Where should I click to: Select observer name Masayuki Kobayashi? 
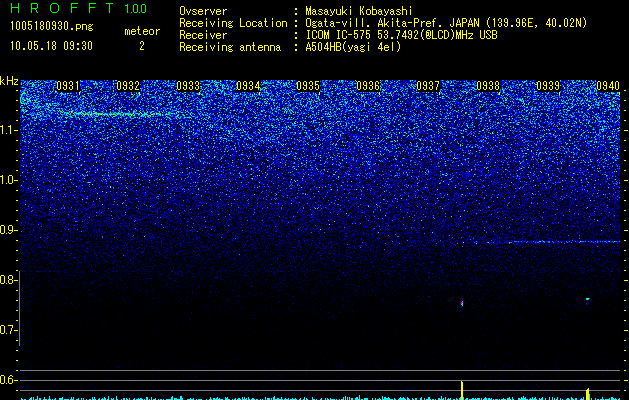359,11
